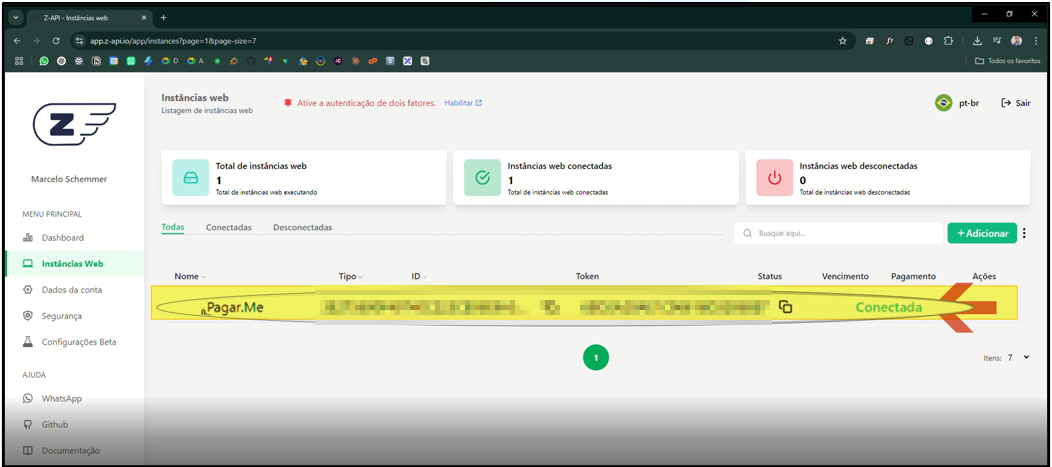Click the address bar URL
1052x467 pixels.
173,41
